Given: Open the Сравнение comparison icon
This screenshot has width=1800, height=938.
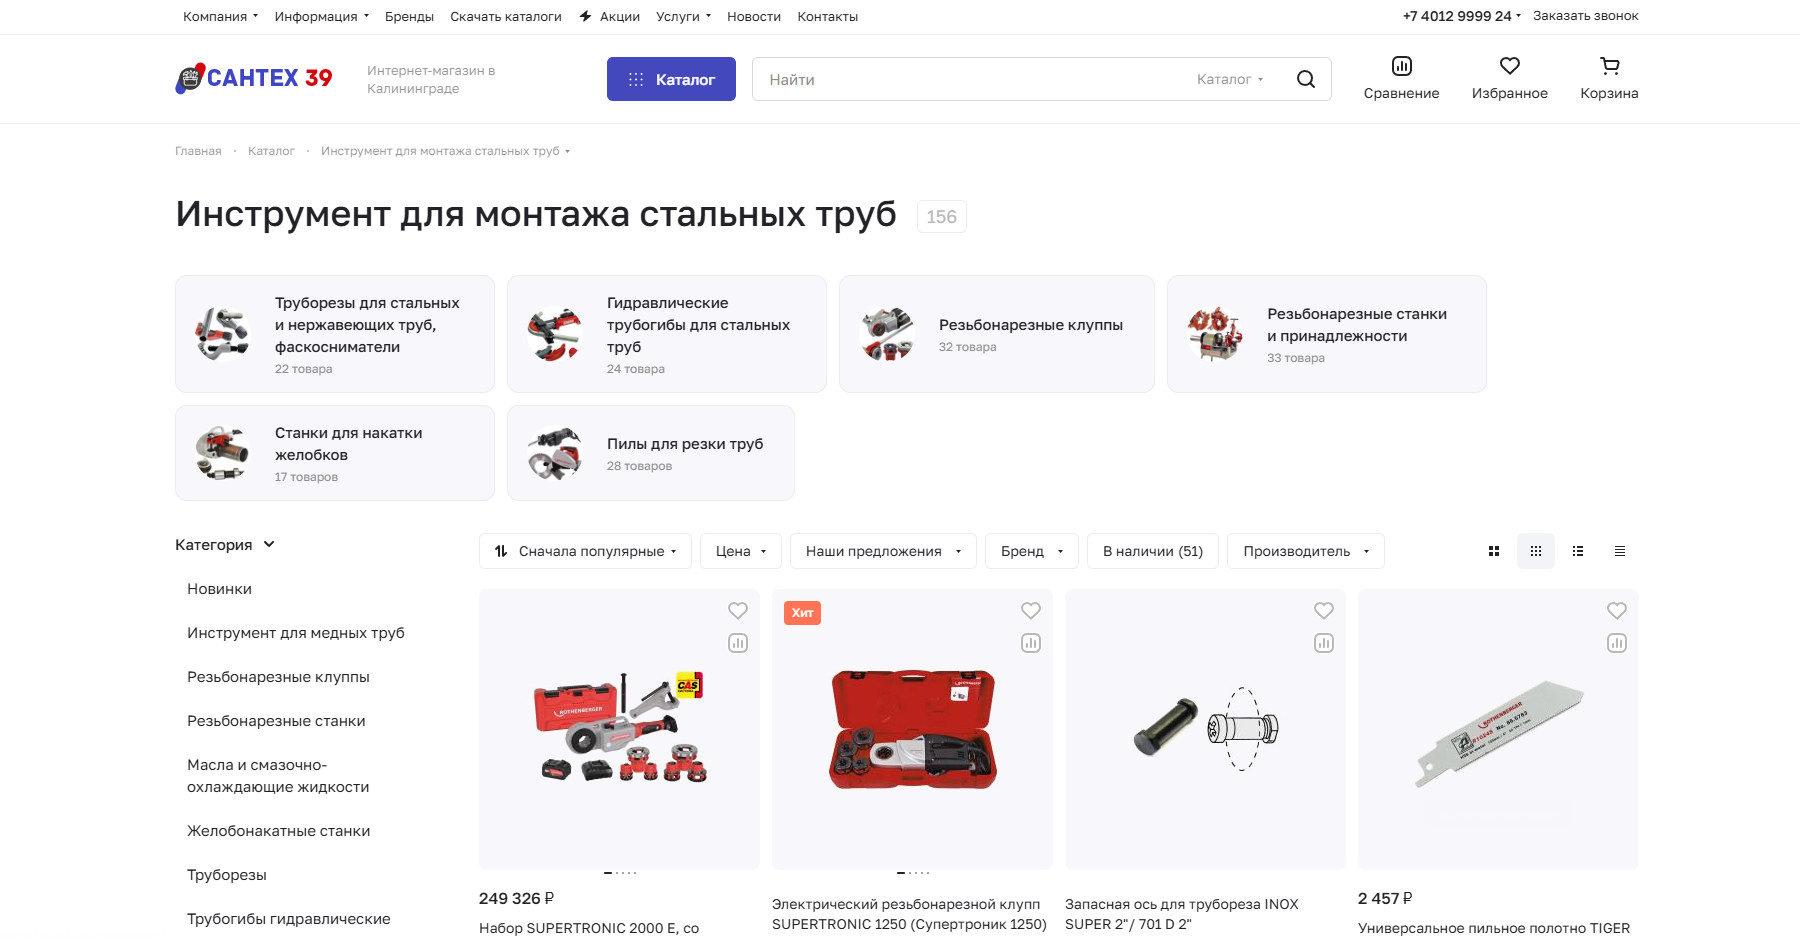Looking at the screenshot, I should pyautogui.click(x=1401, y=66).
